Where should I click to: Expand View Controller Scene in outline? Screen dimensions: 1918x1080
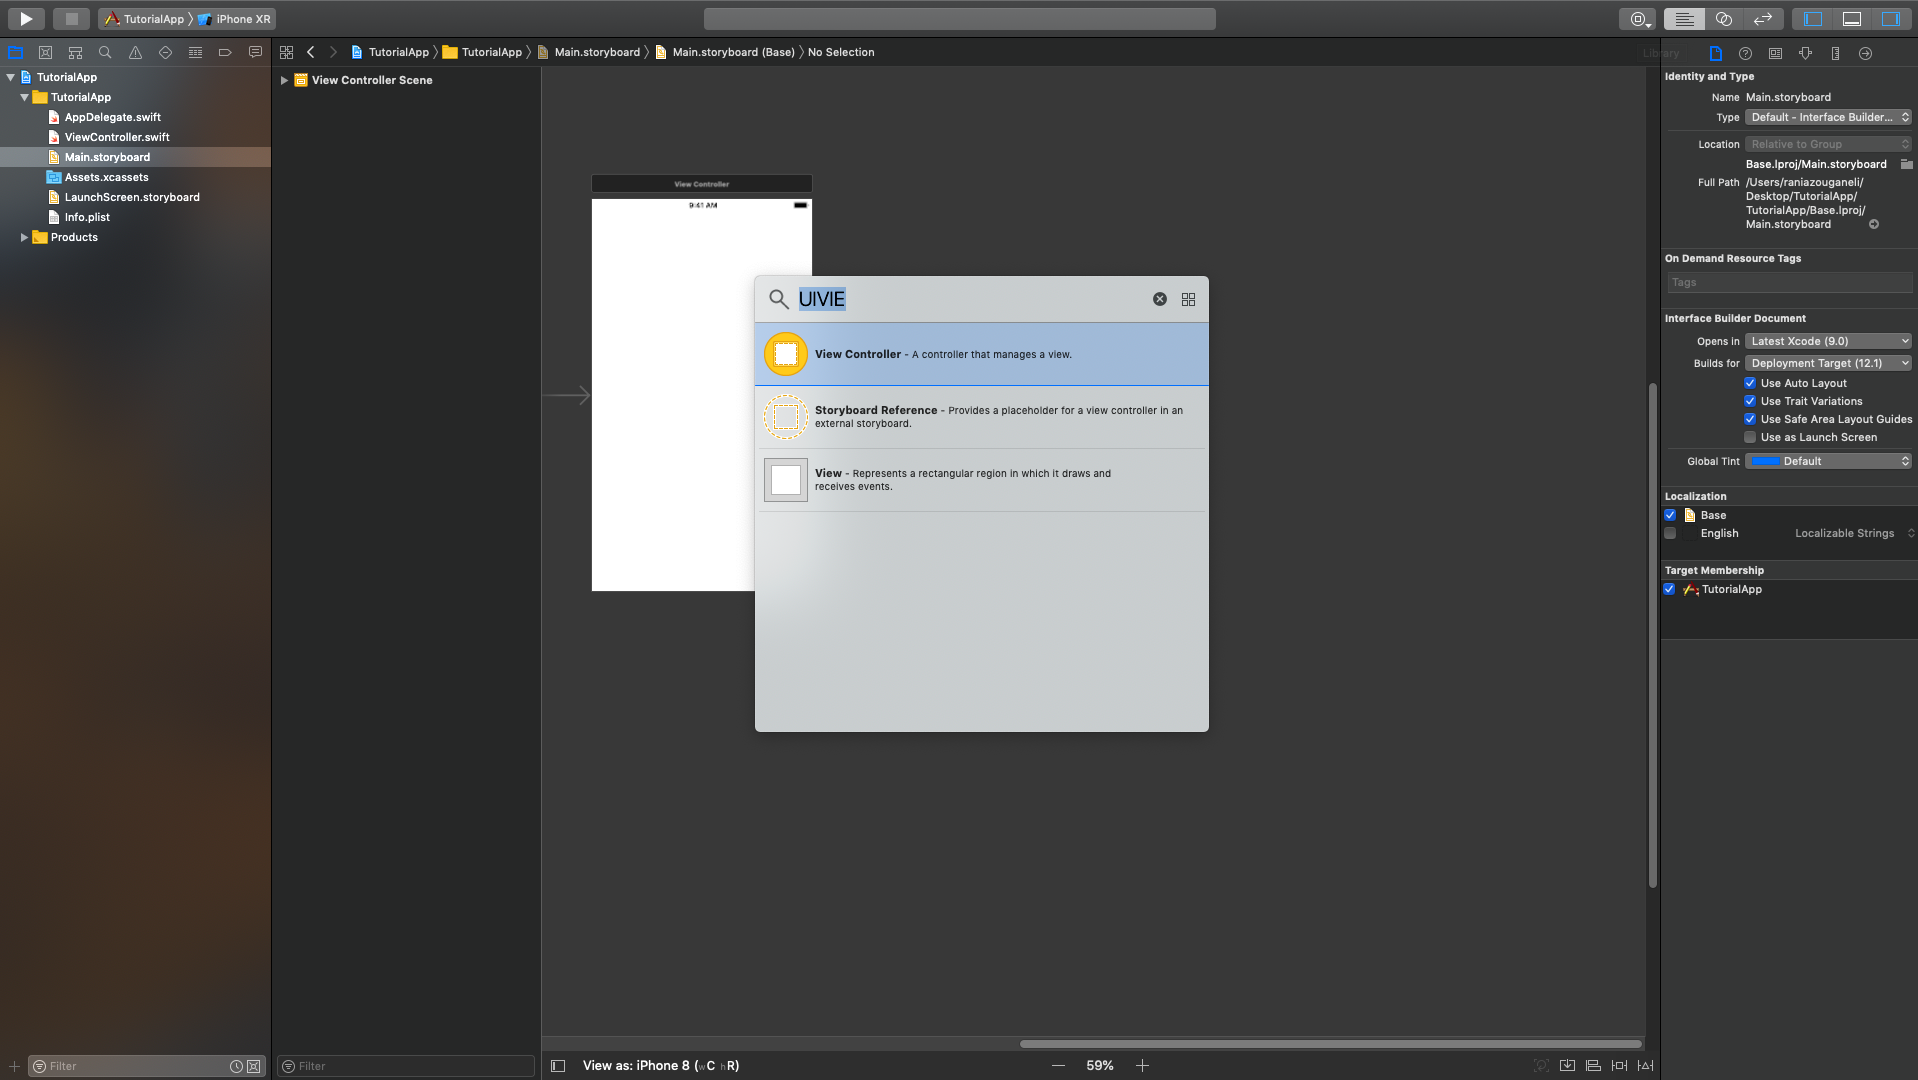pos(284,80)
